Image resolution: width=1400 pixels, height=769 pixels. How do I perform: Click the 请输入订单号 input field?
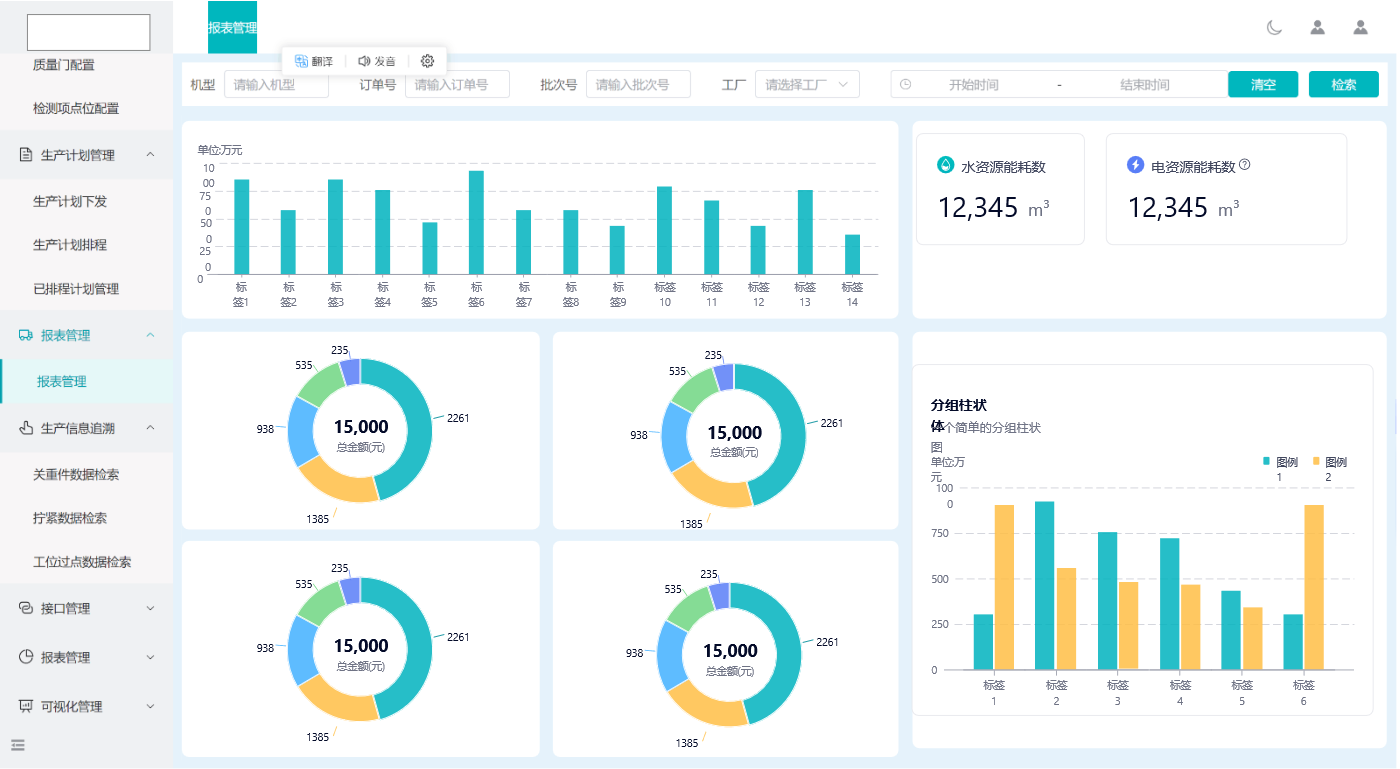tap(457, 85)
